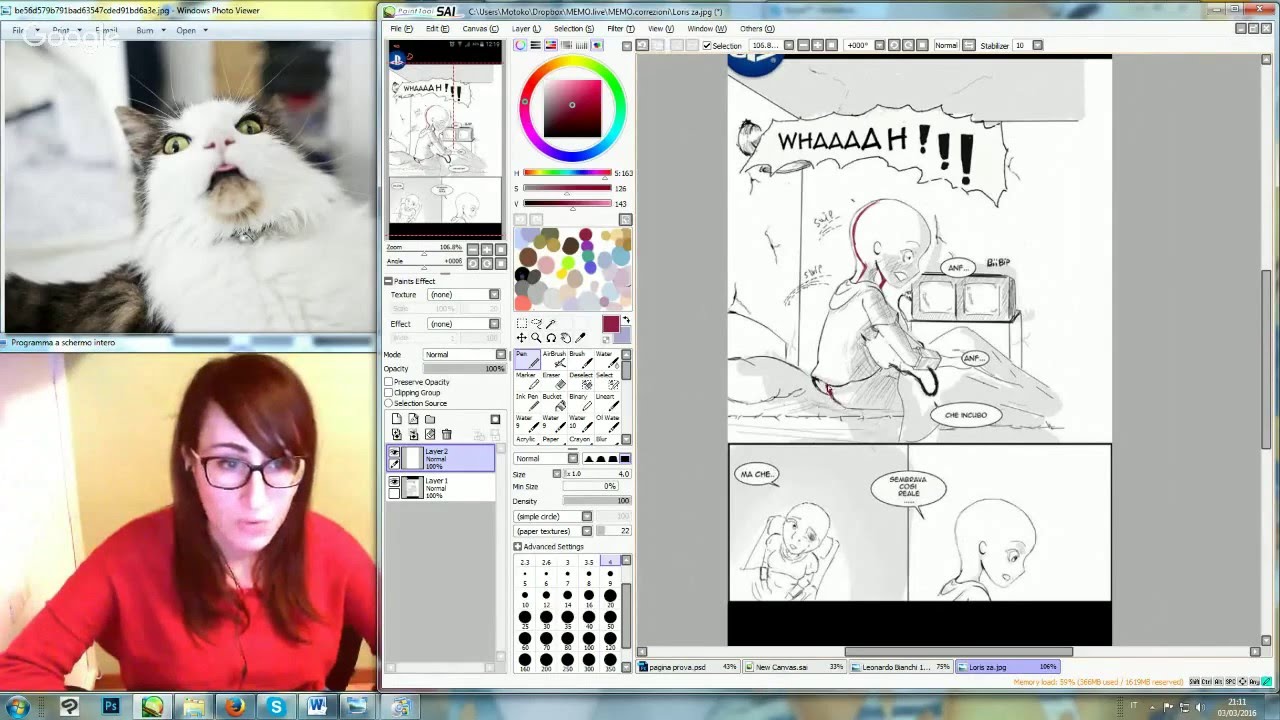This screenshot has width=1280, height=720.
Task: Activate the rectangular selection tool
Action: (x=522, y=323)
